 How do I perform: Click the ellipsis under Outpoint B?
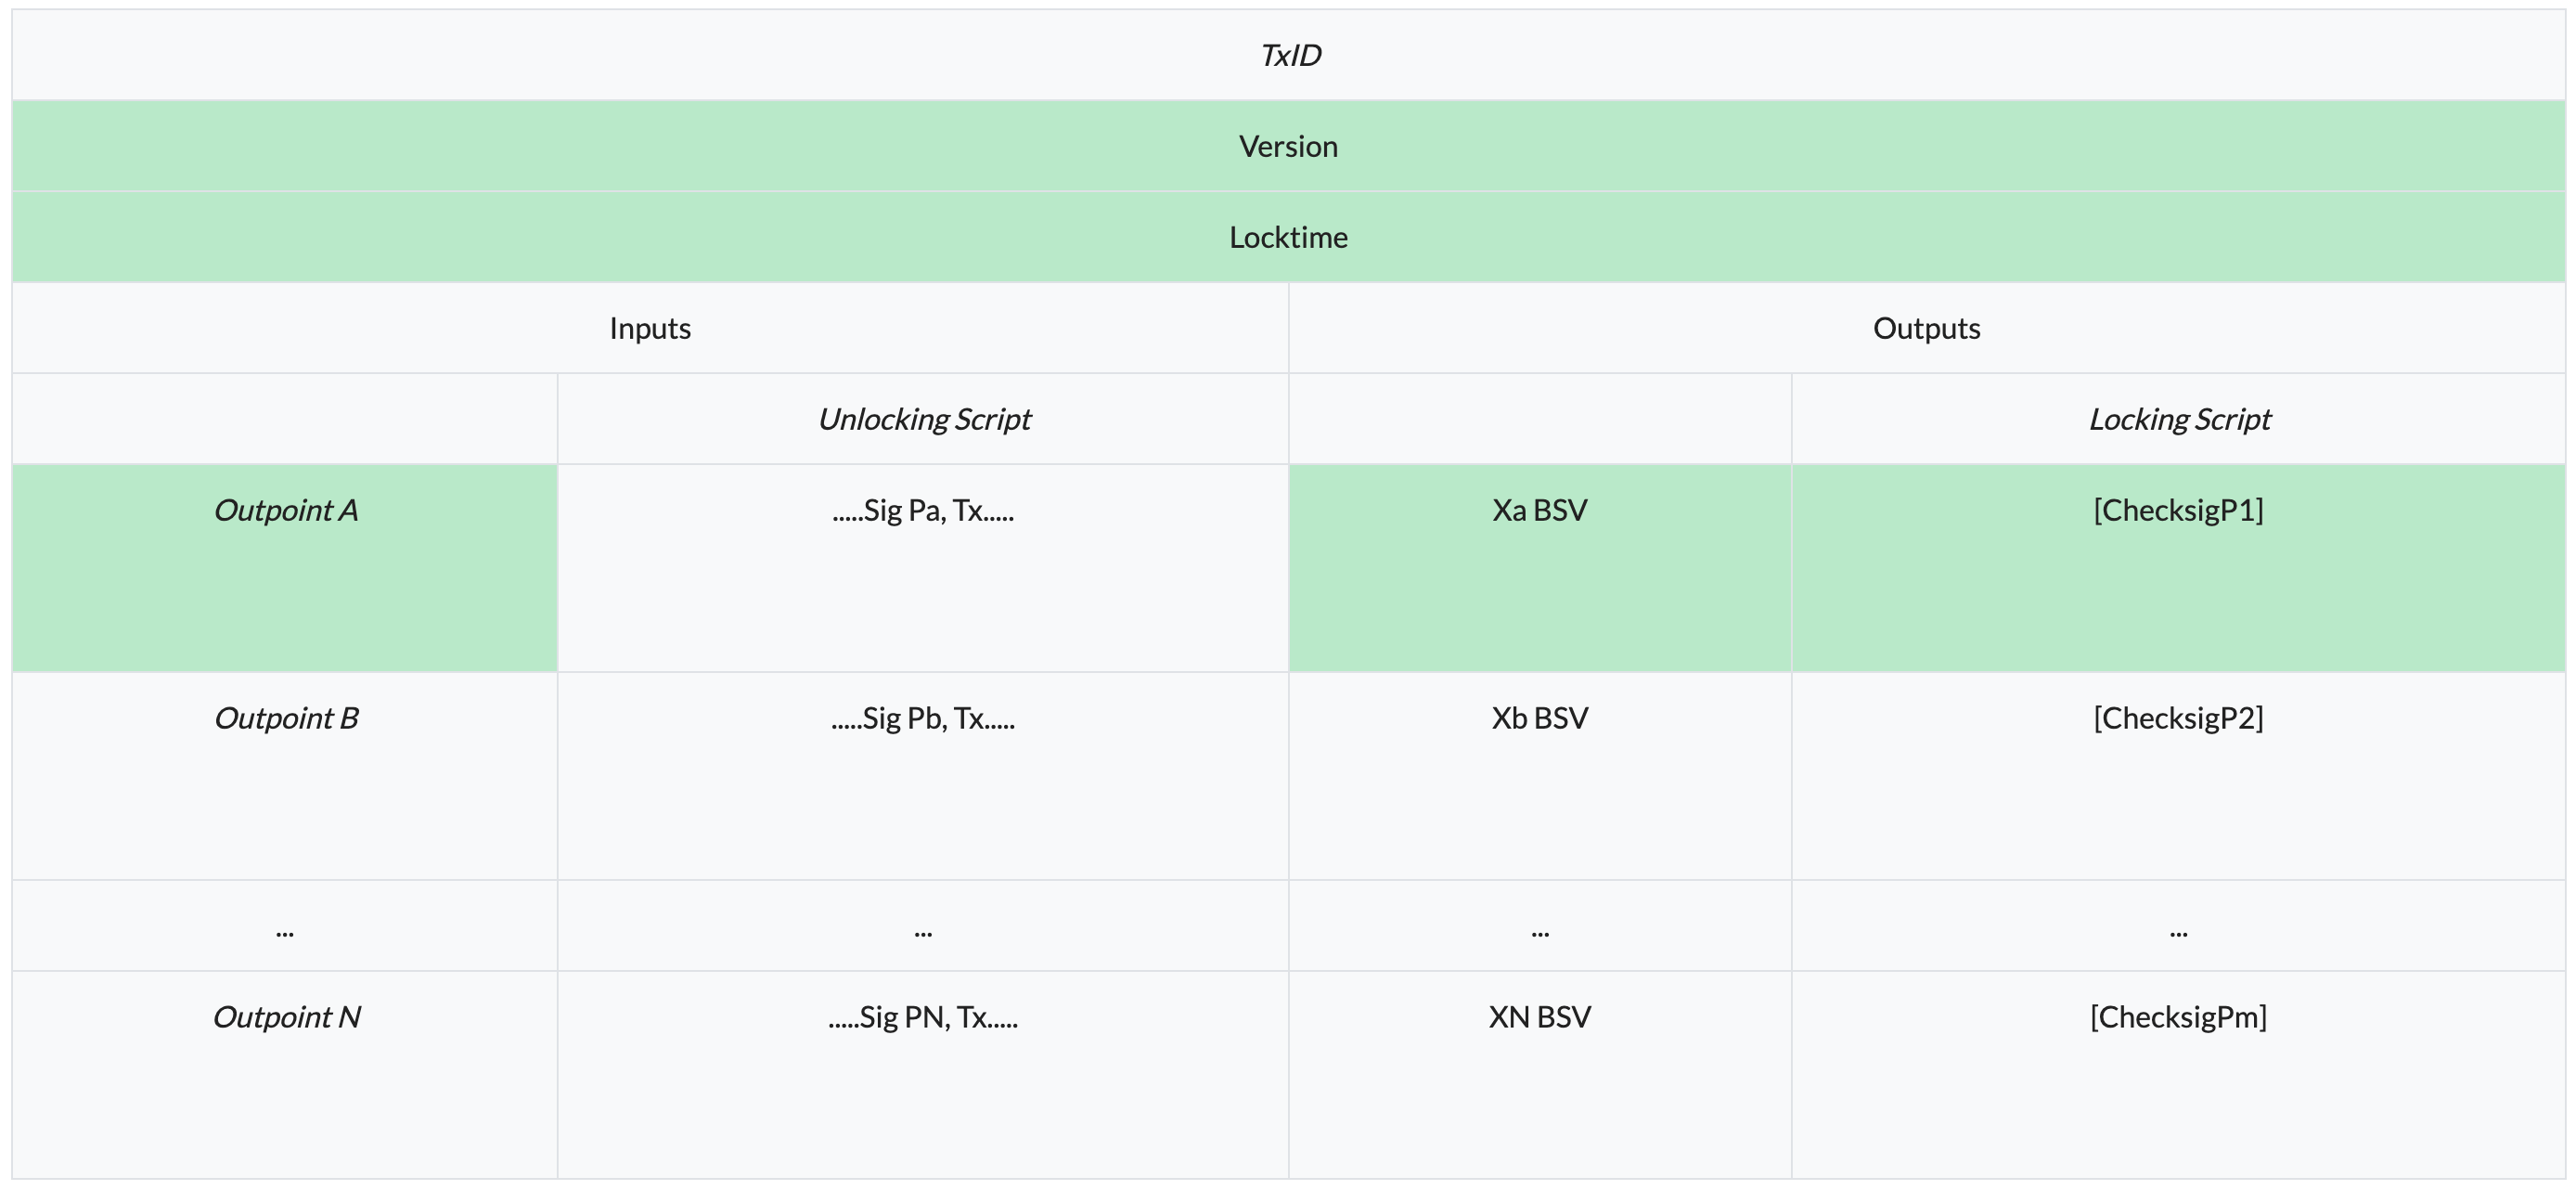pyautogui.click(x=285, y=932)
